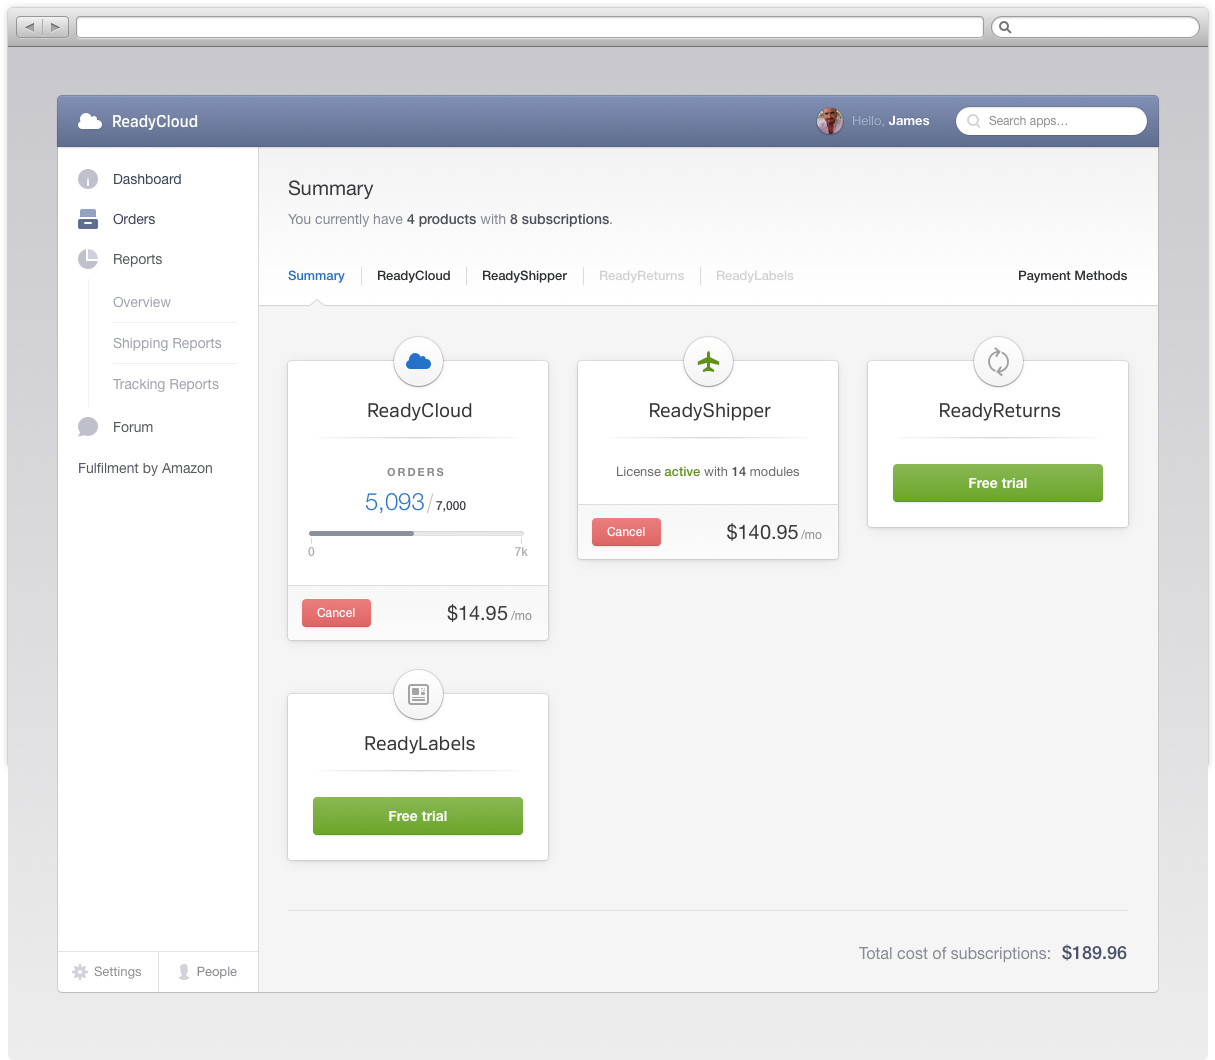Open Settings at the sidebar bottom

point(107,972)
